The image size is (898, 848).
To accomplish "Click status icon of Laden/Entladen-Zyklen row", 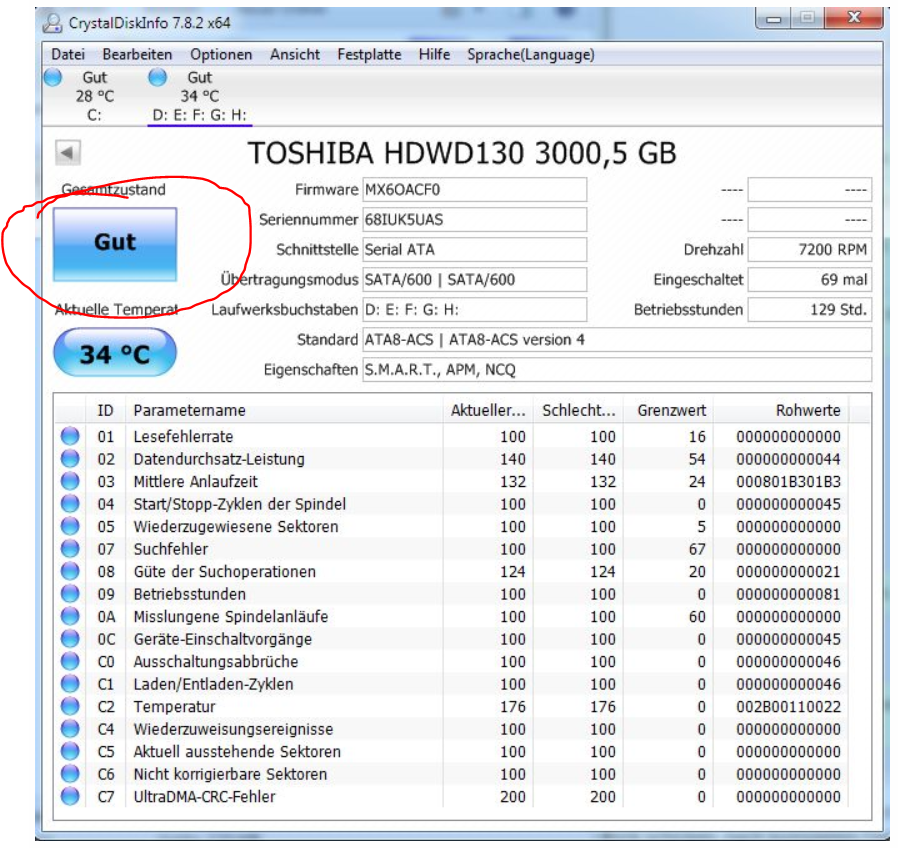I will click(70, 684).
